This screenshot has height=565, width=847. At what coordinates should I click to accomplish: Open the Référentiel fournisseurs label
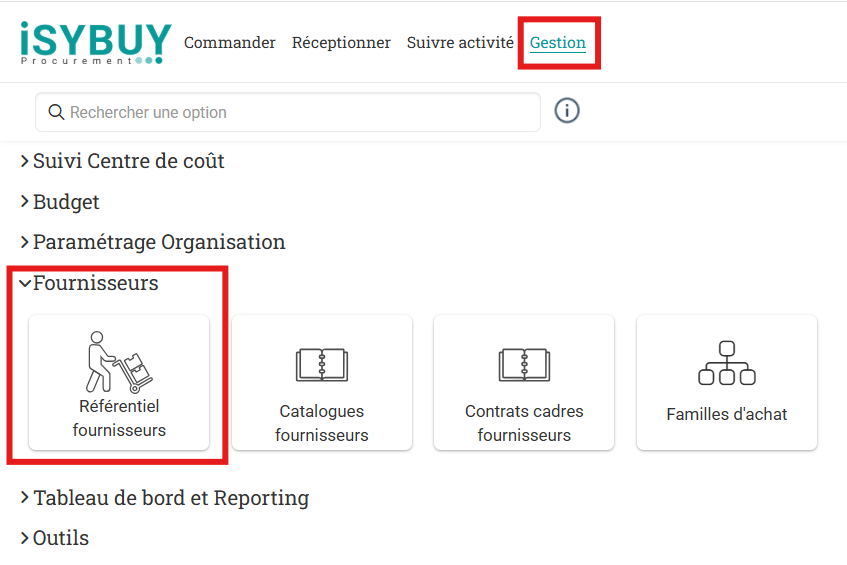click(x=119, y=418)
